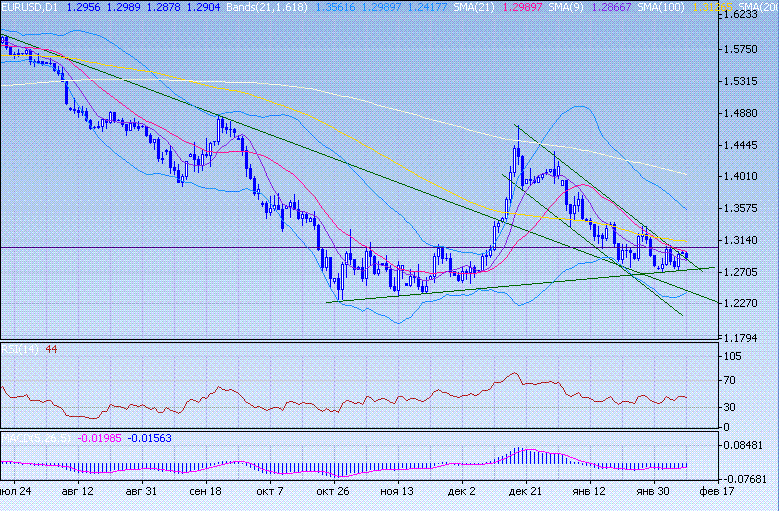This screenshot has height=511, width=779.
Task: Click the RSI(14) indicator label
Action: coord(17,349)
